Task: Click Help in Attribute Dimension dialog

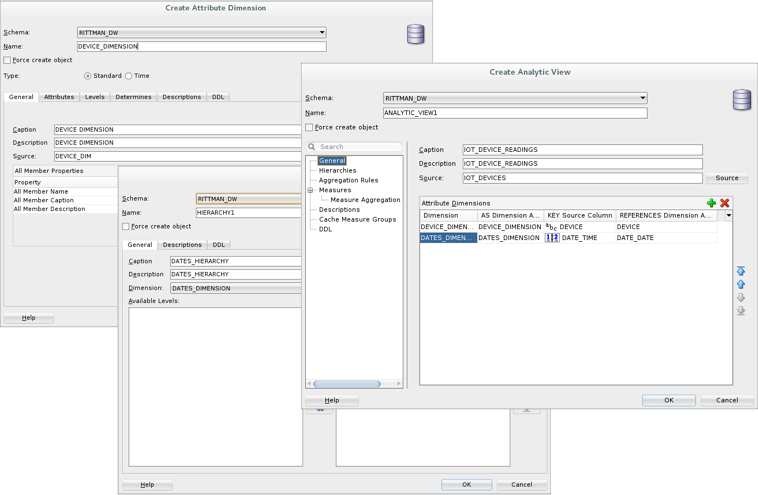Action: pyautogui.click(x=29, y=318)
